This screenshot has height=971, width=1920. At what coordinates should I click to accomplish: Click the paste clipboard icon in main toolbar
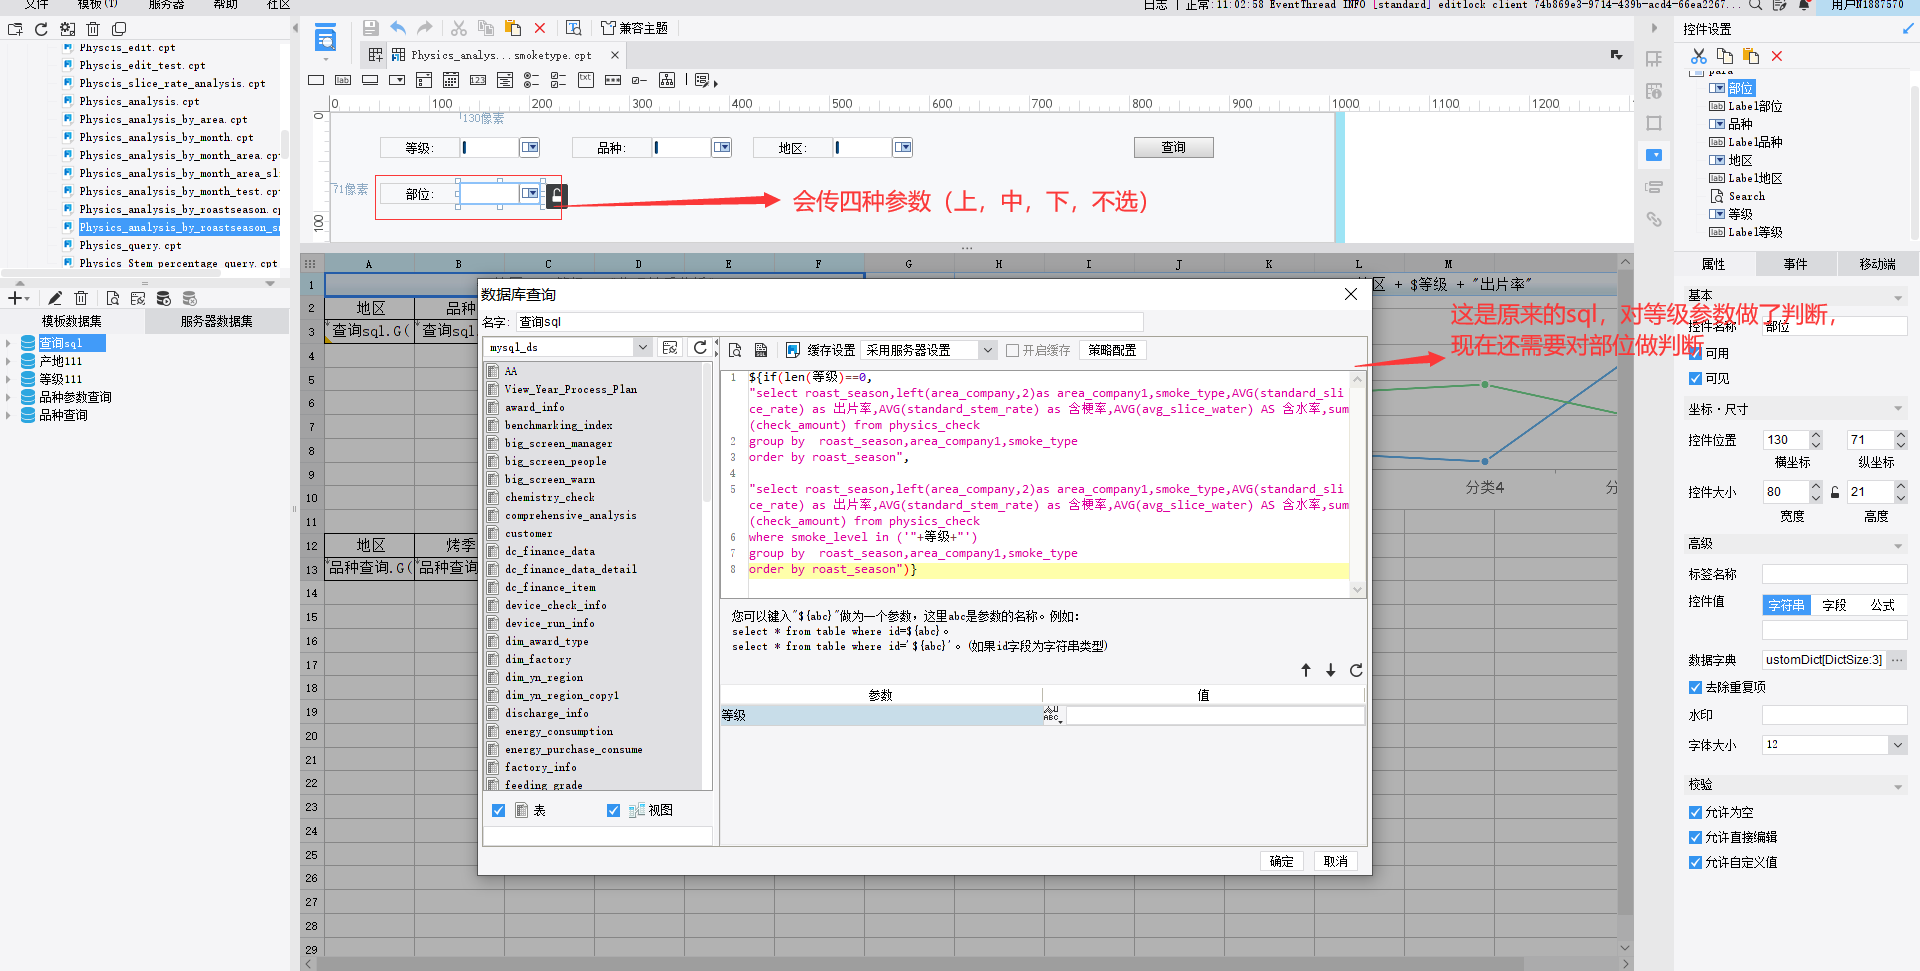click(513, 28)
